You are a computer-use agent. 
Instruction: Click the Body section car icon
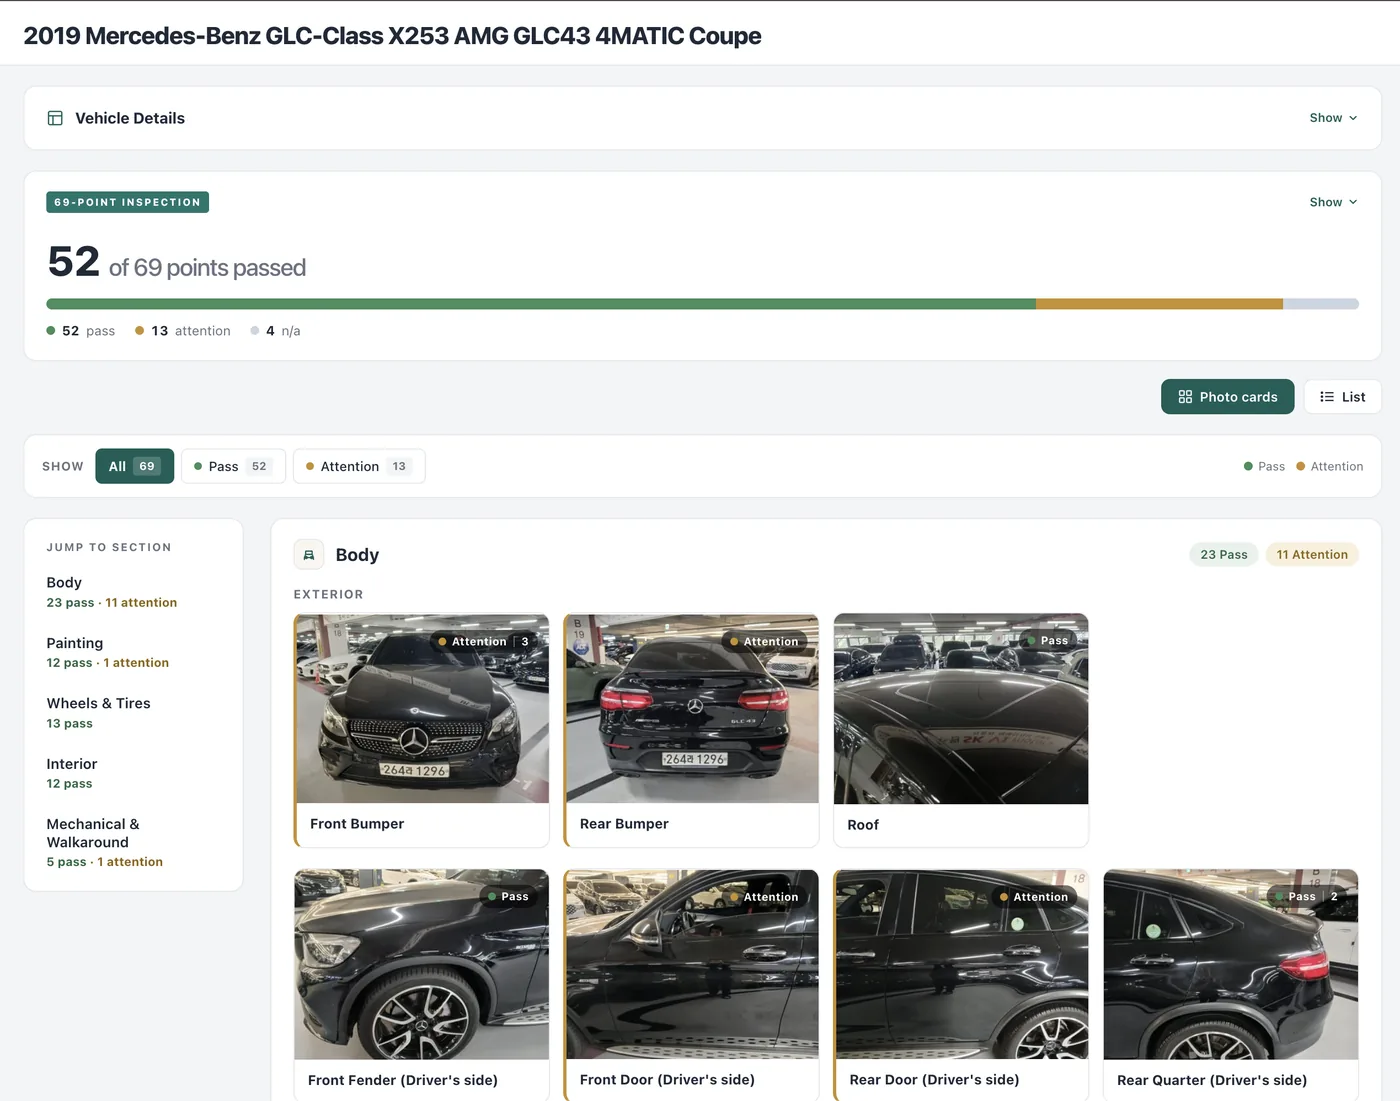309,555
